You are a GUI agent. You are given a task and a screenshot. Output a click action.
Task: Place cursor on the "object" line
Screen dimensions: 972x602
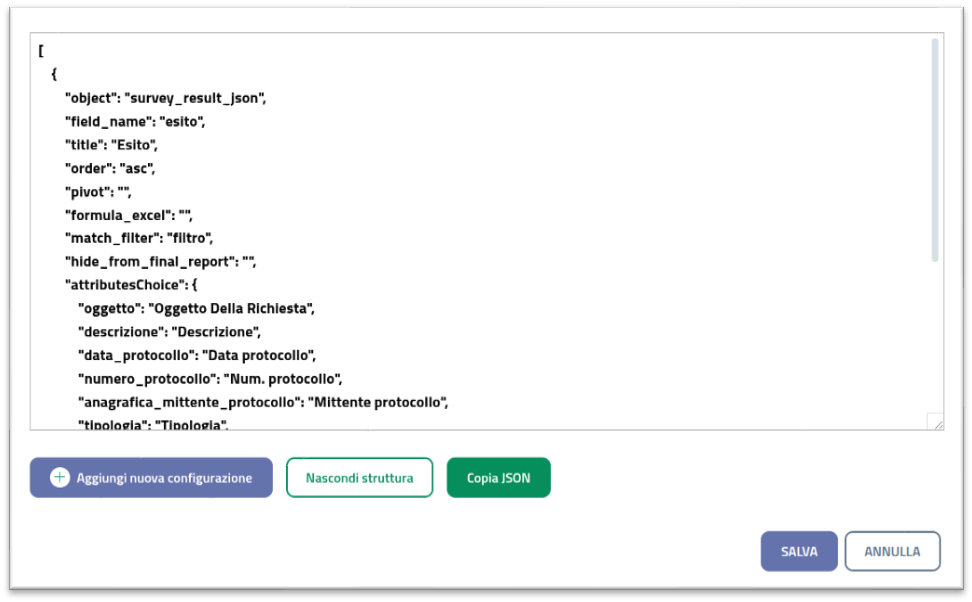pos(165,98)
